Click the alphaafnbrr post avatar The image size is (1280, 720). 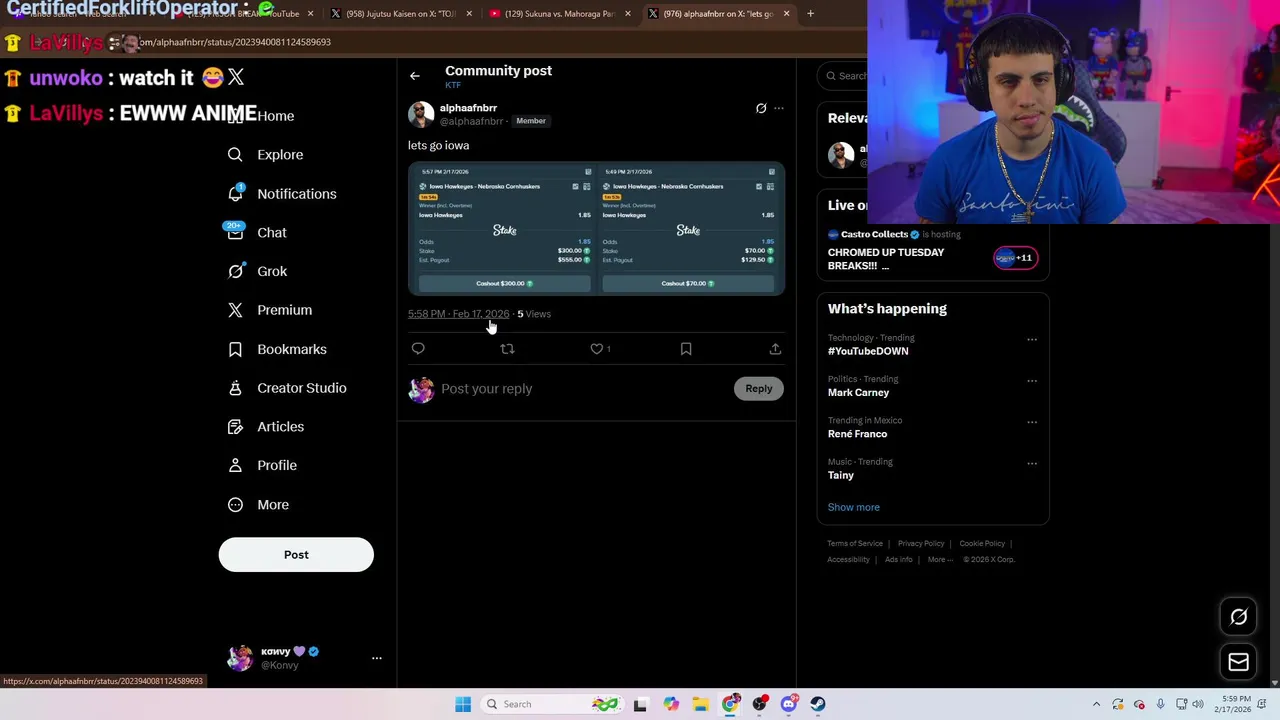click(421, 114)
